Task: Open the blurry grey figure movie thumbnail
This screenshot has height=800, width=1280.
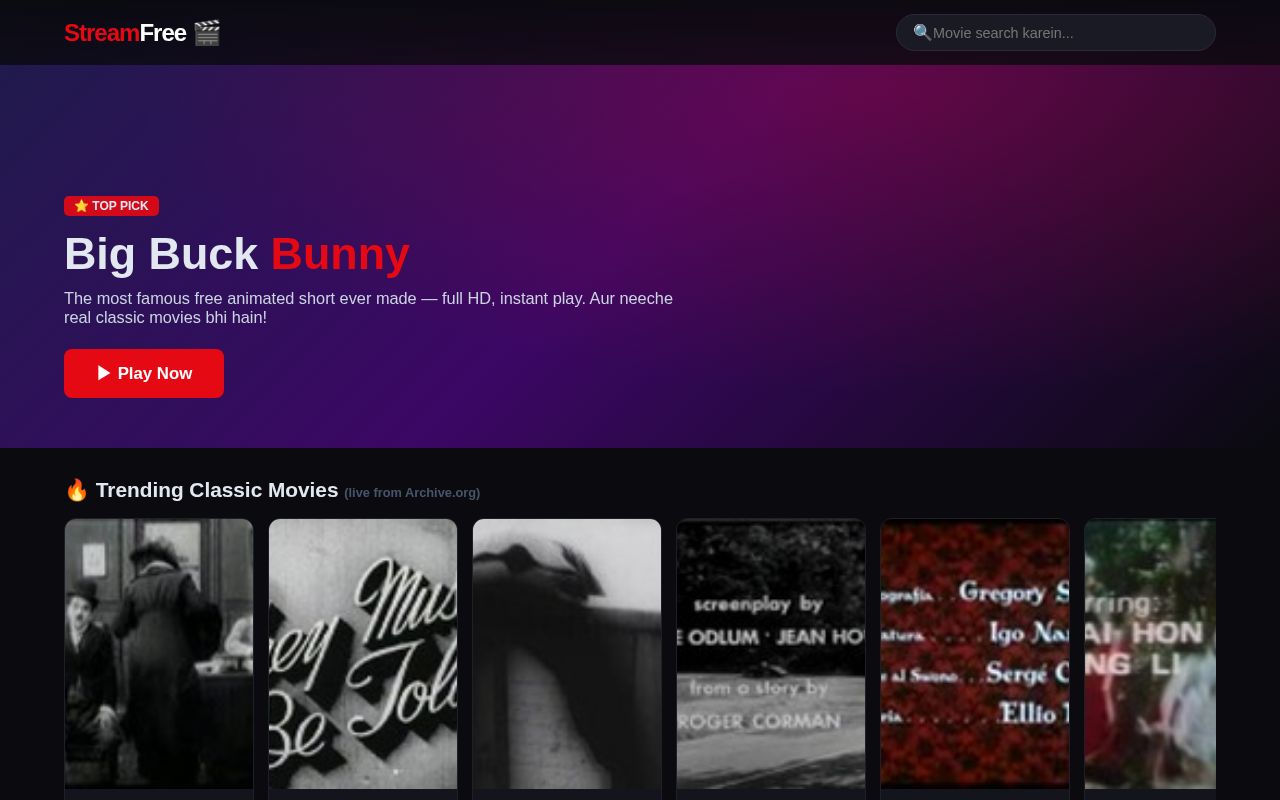Action: point(567,654)
